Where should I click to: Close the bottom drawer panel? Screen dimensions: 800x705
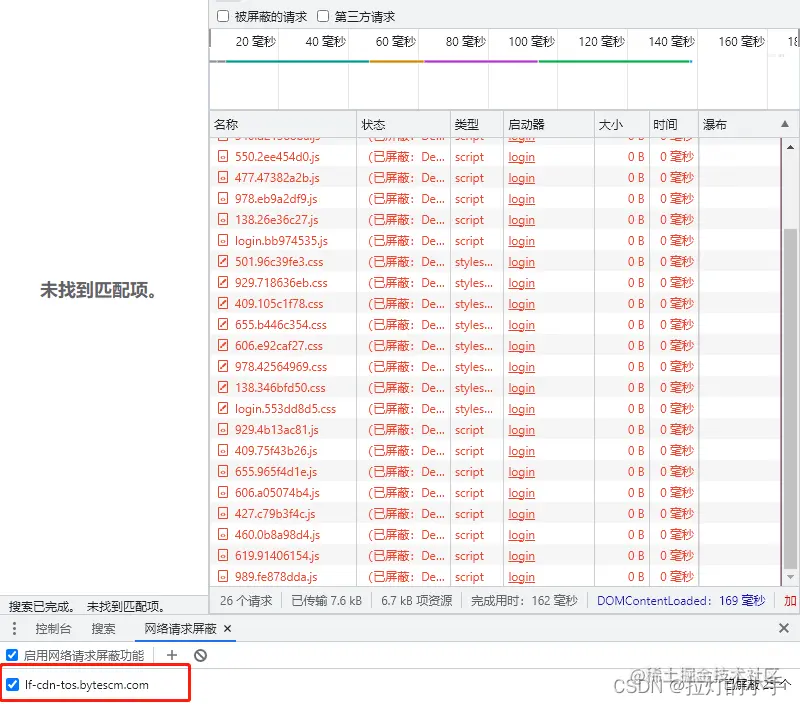point(784,628)
